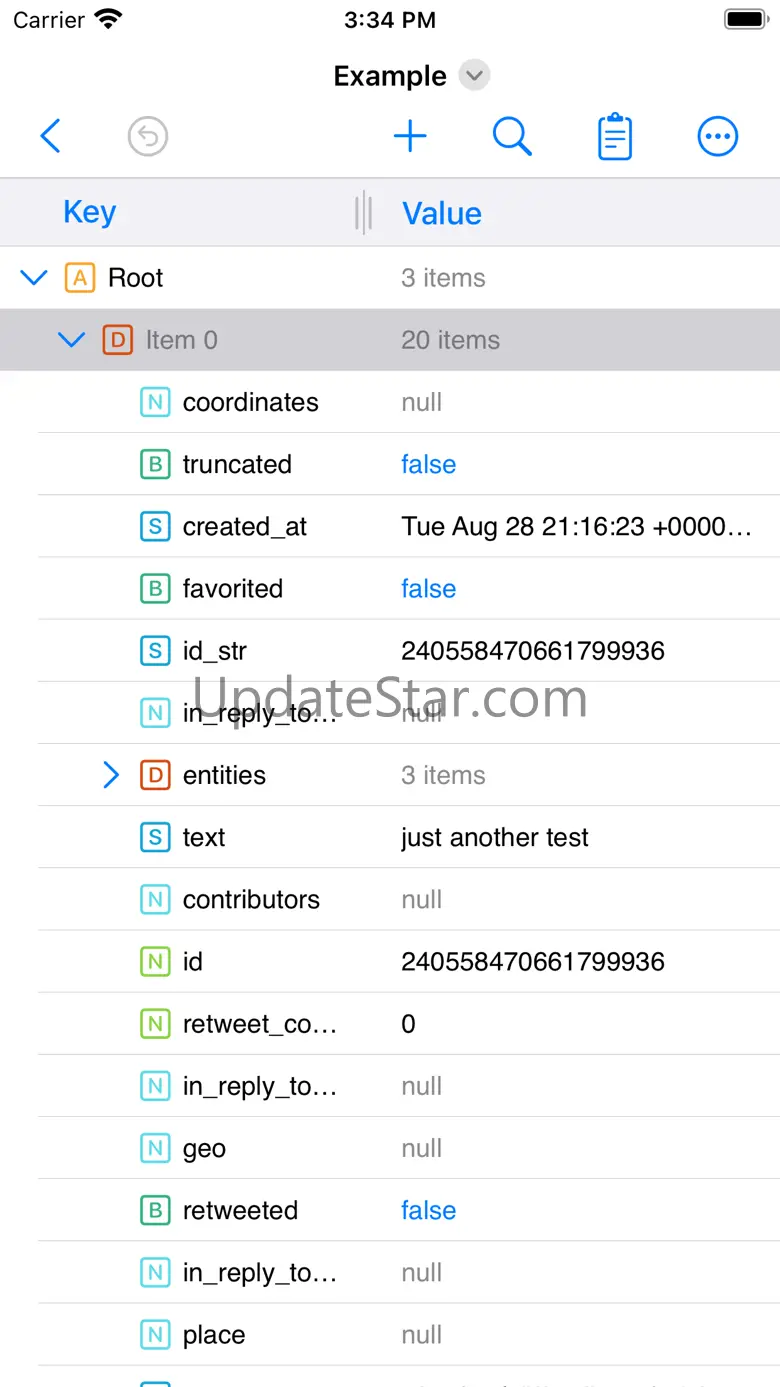Select the Root key label
This screenshot has width=780, height=1387.
[135, 277]
